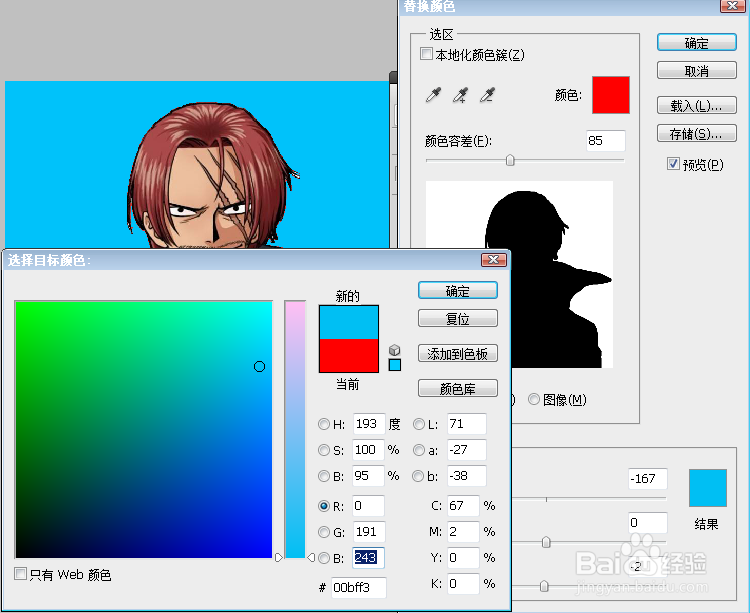750x613 pixels.
Task: Click the blue B field showing 243
Action: [369, 558]
